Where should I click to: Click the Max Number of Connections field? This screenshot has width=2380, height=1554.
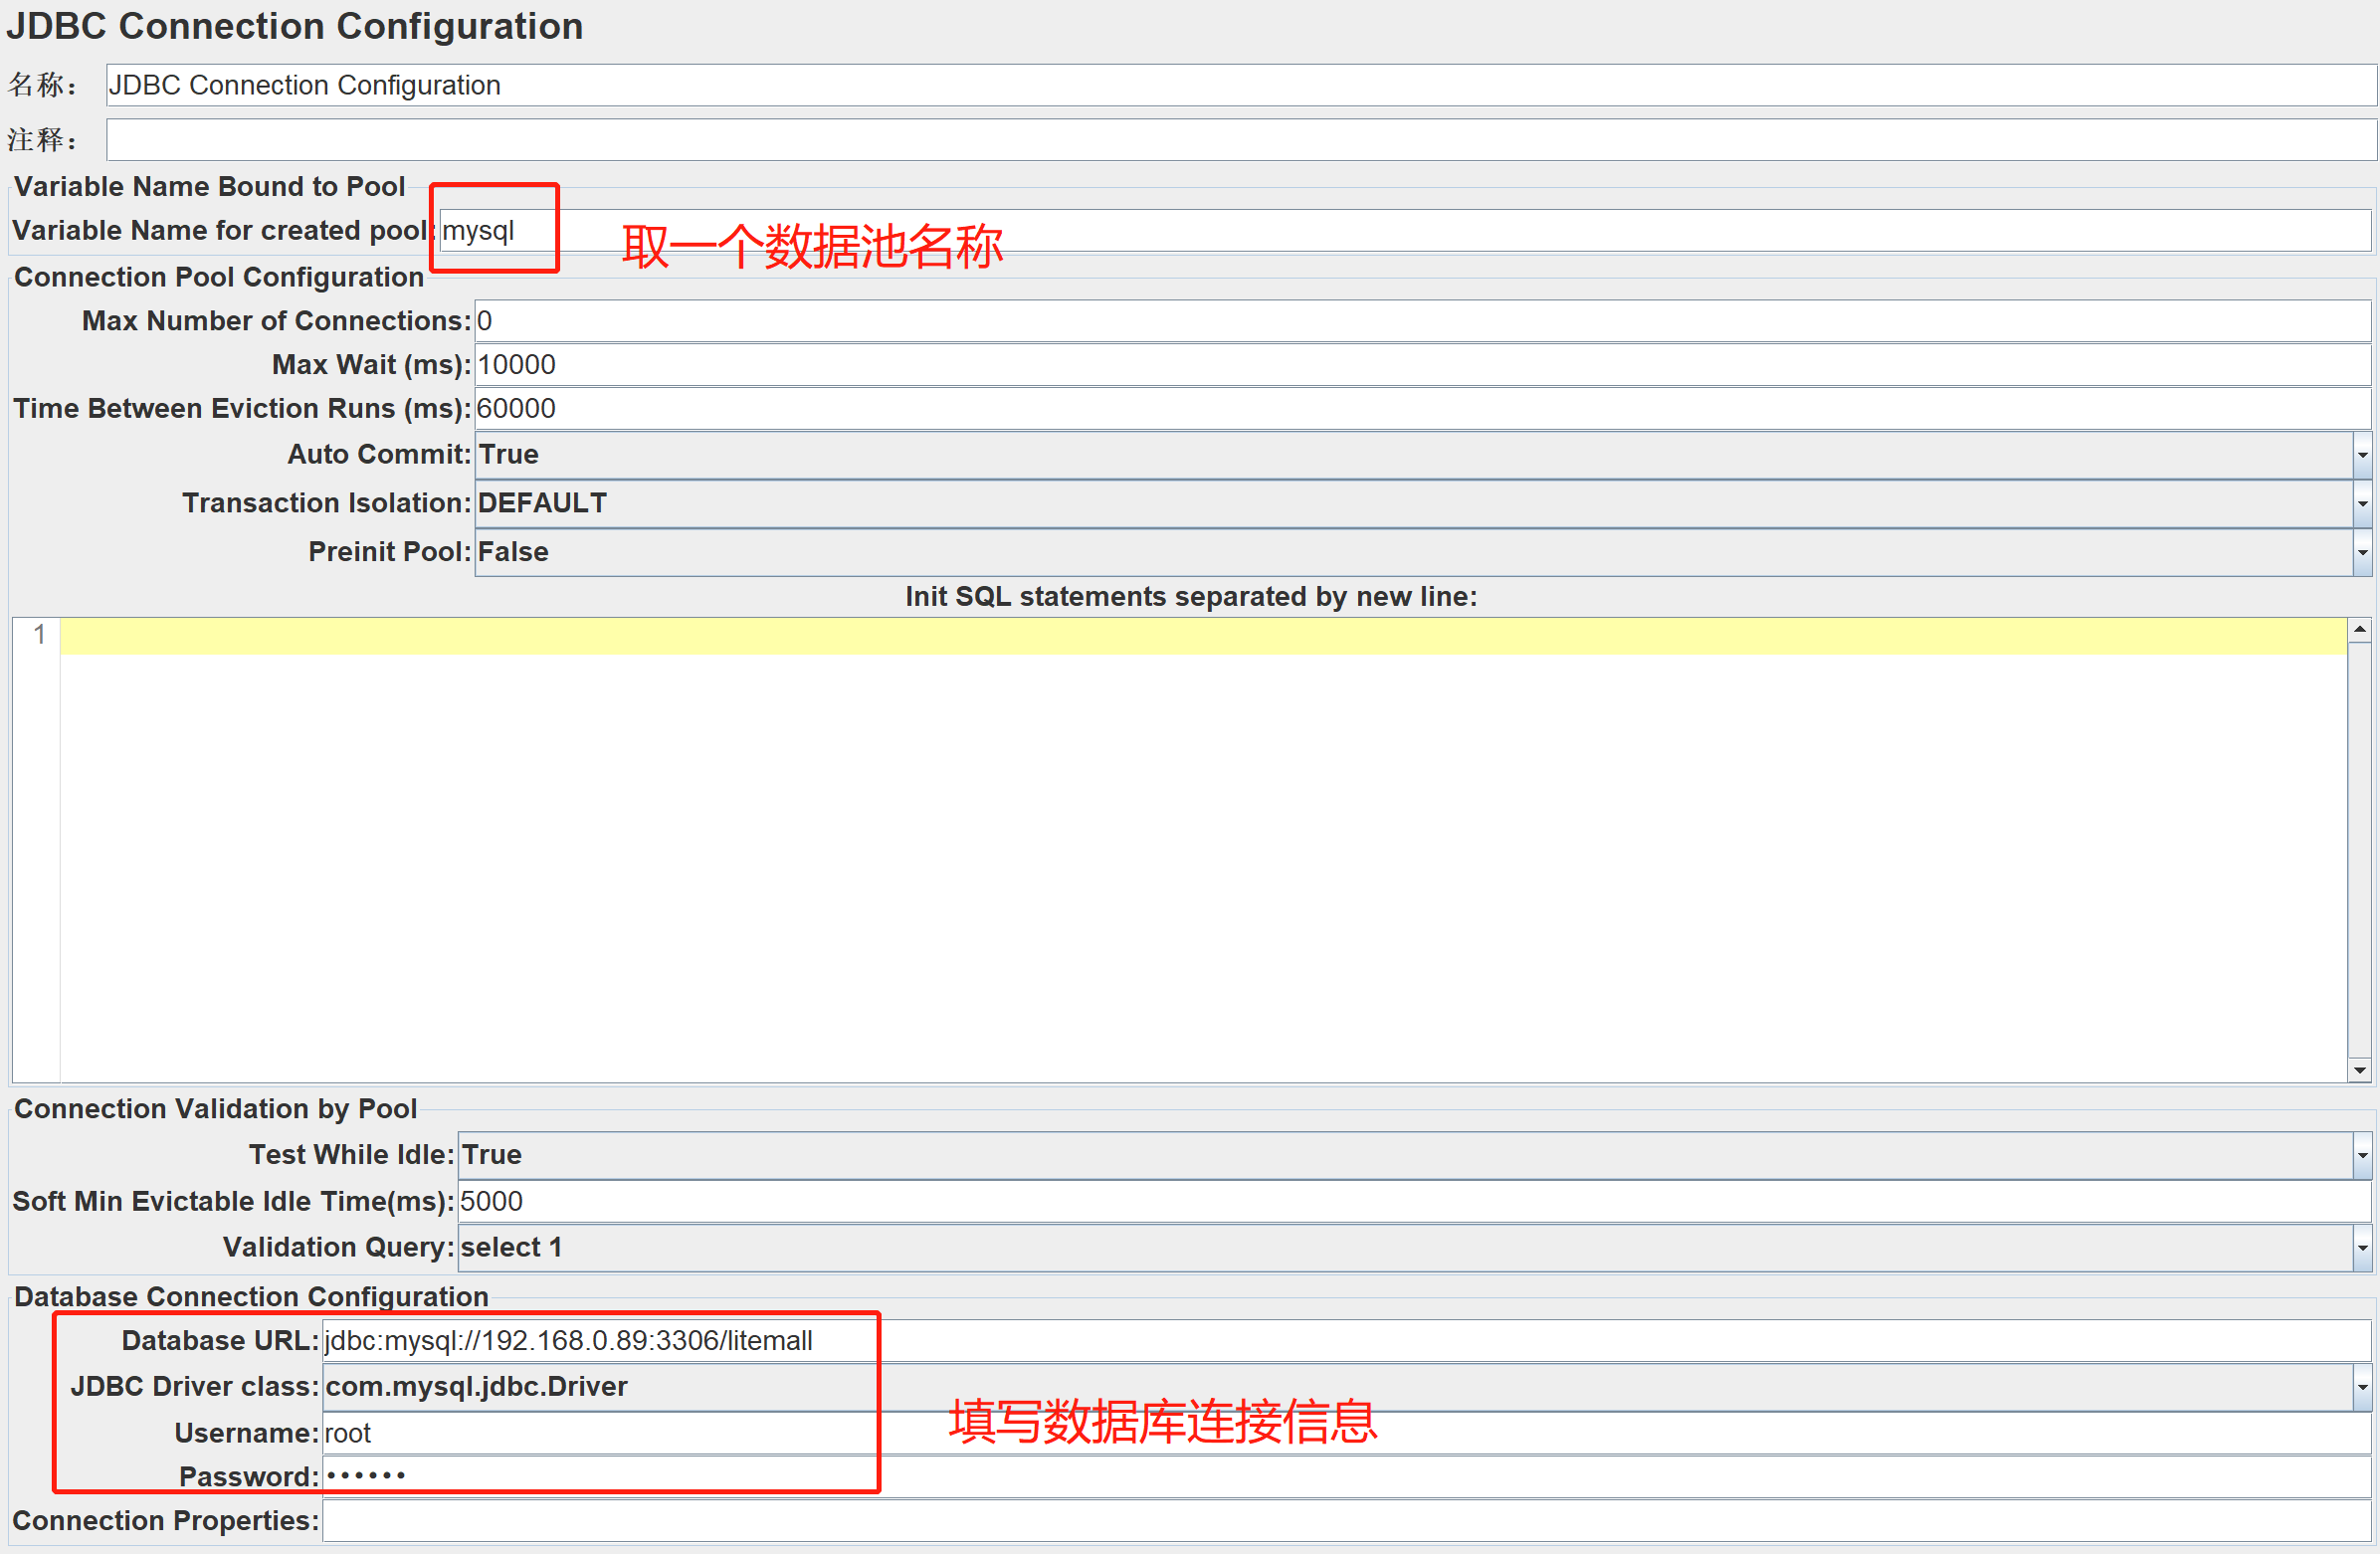(x=1420, y=321)
